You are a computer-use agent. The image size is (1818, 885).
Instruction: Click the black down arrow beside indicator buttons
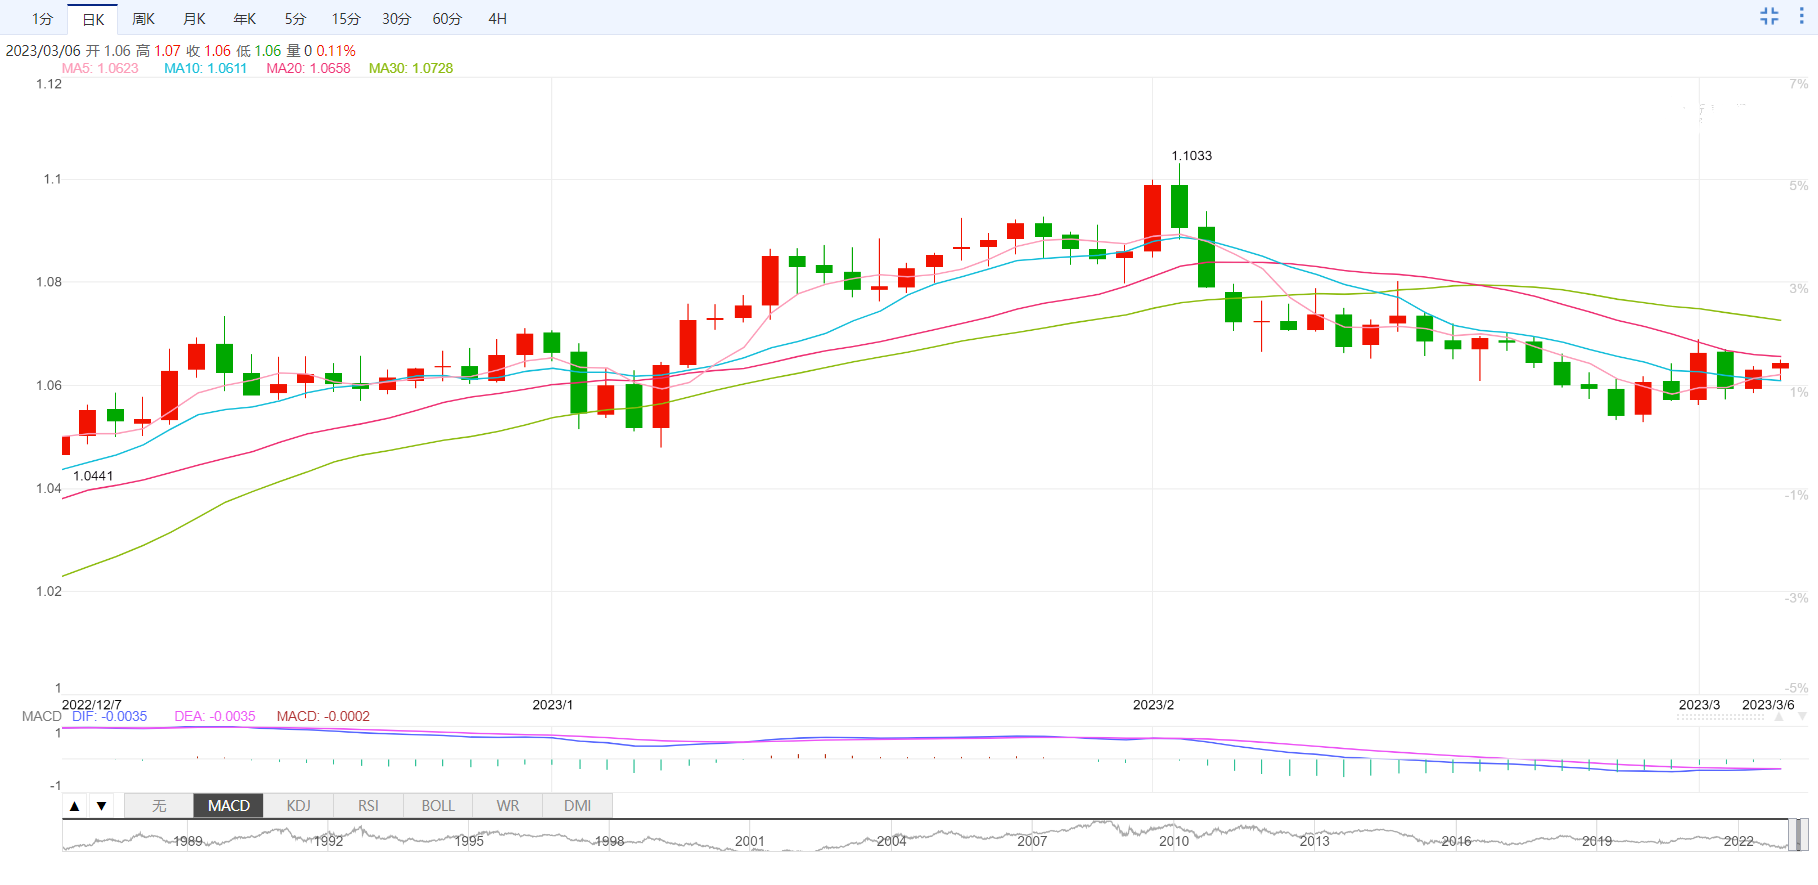coord(101,806)
